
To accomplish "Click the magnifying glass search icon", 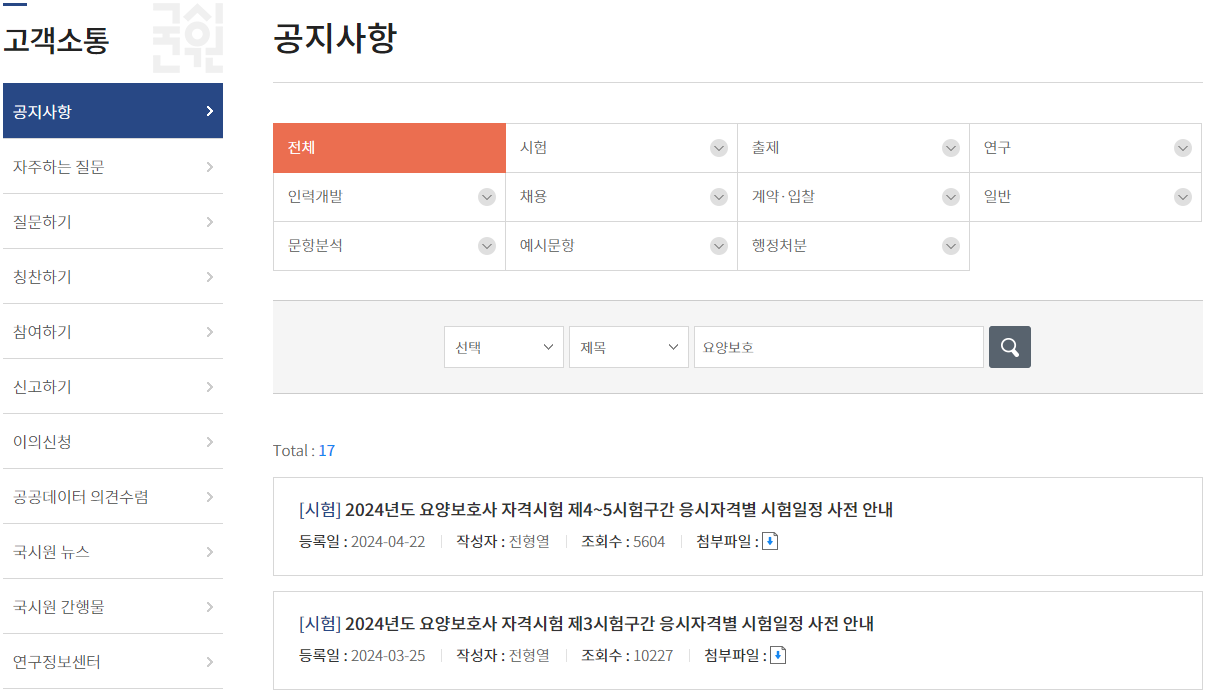I will [1009, 346].
